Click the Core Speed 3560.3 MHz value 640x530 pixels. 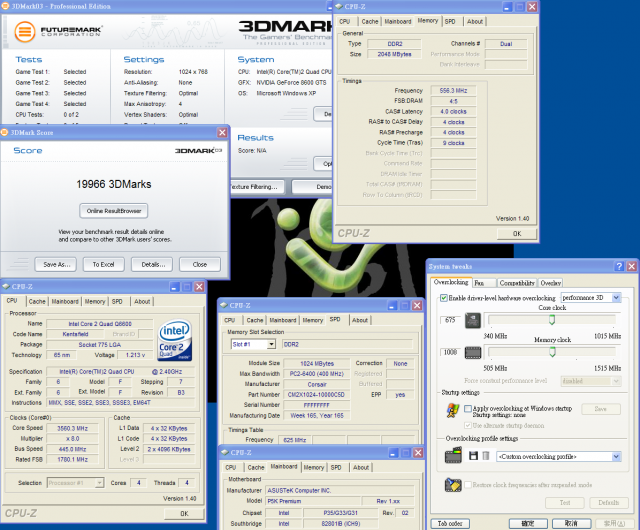(72, 428)
